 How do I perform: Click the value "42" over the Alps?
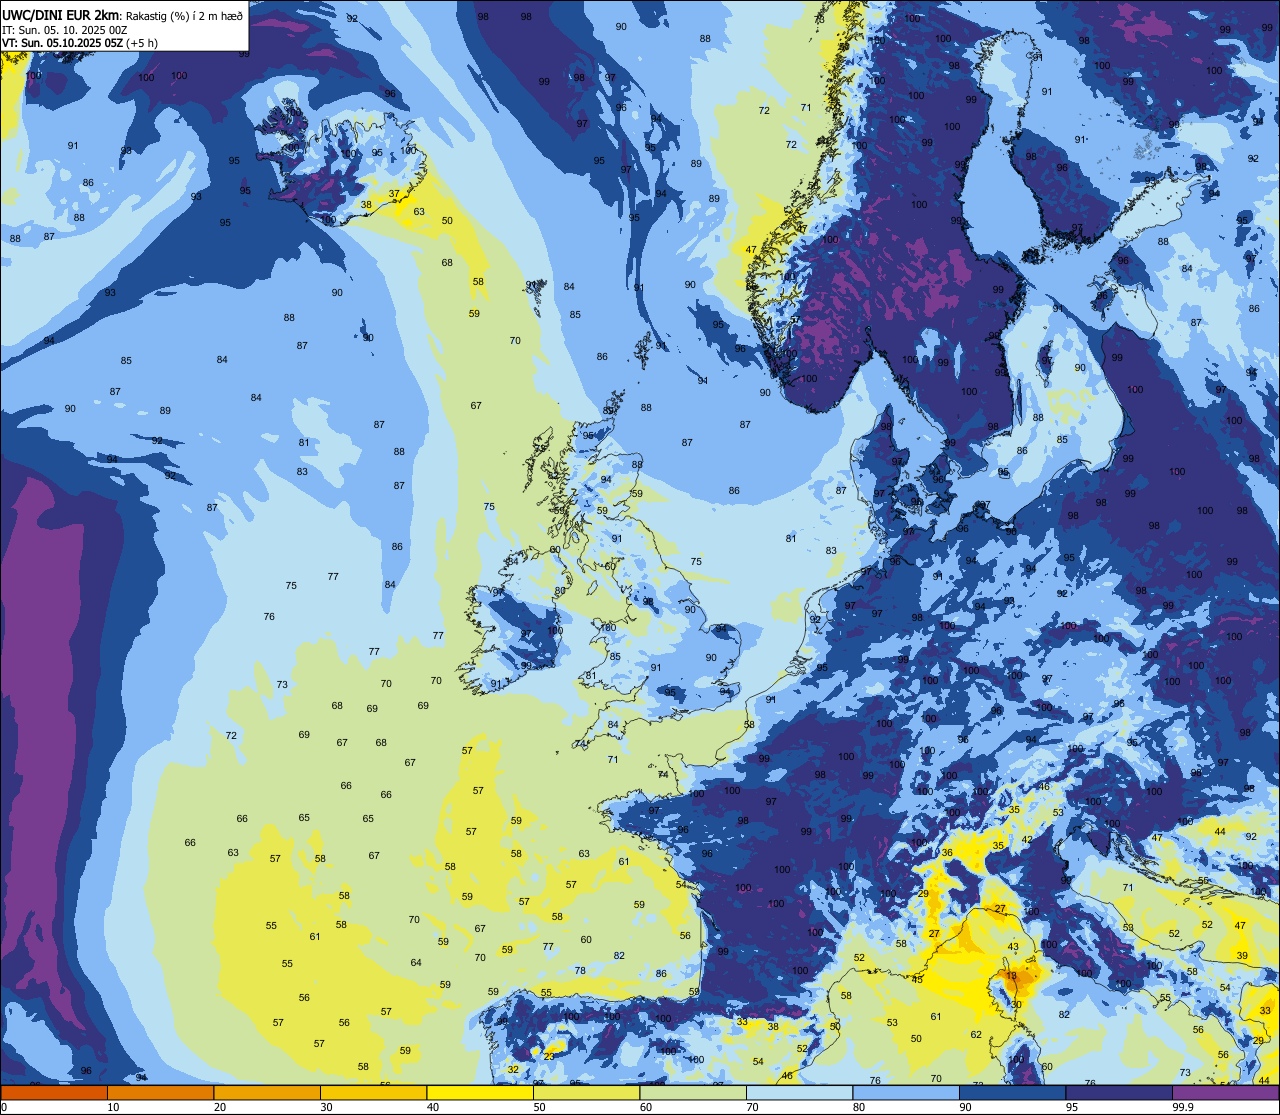[x=1027, y=839]
